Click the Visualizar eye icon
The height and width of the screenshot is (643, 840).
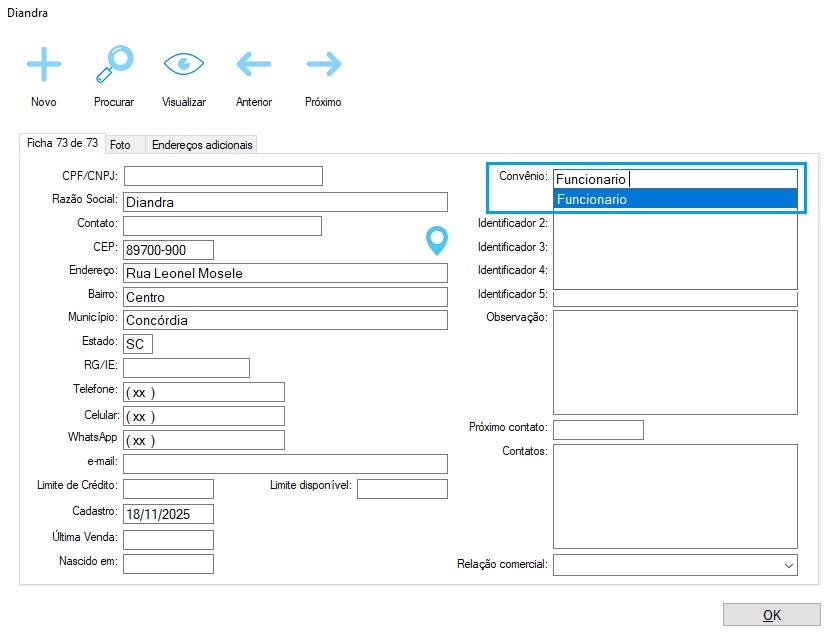(183, 65)
